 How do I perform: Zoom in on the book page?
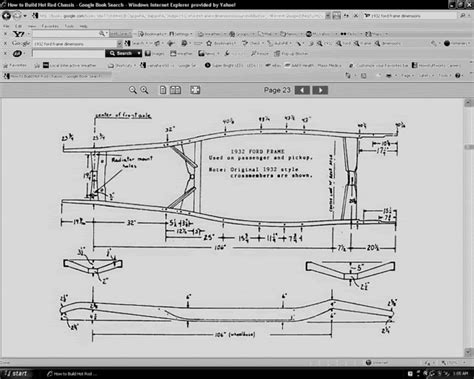[x=144, y=90]
